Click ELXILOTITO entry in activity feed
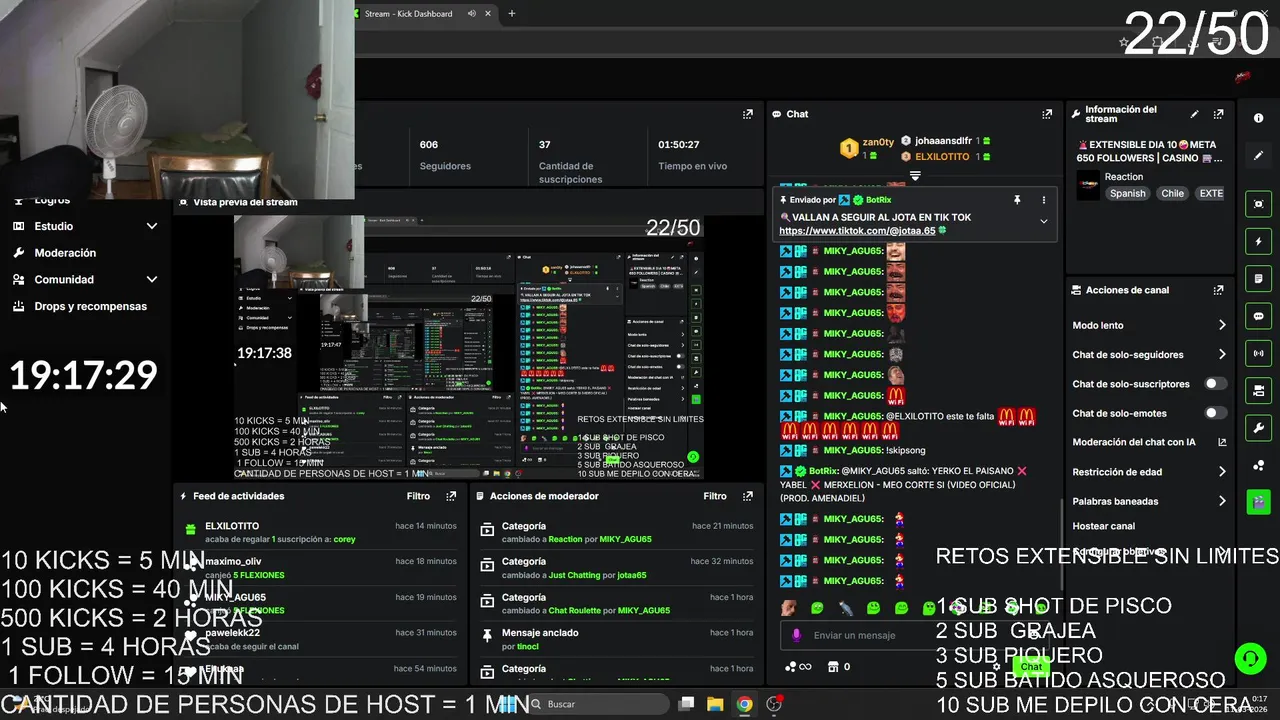 click(319, 532)
